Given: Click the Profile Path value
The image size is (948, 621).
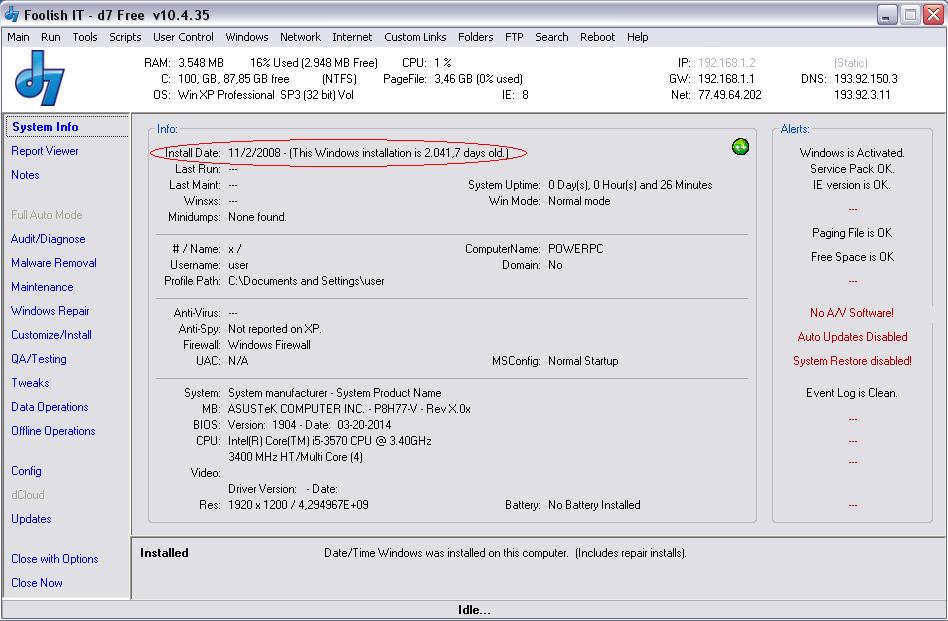Looking at the screenshot, I should click(x=306, y=281).
